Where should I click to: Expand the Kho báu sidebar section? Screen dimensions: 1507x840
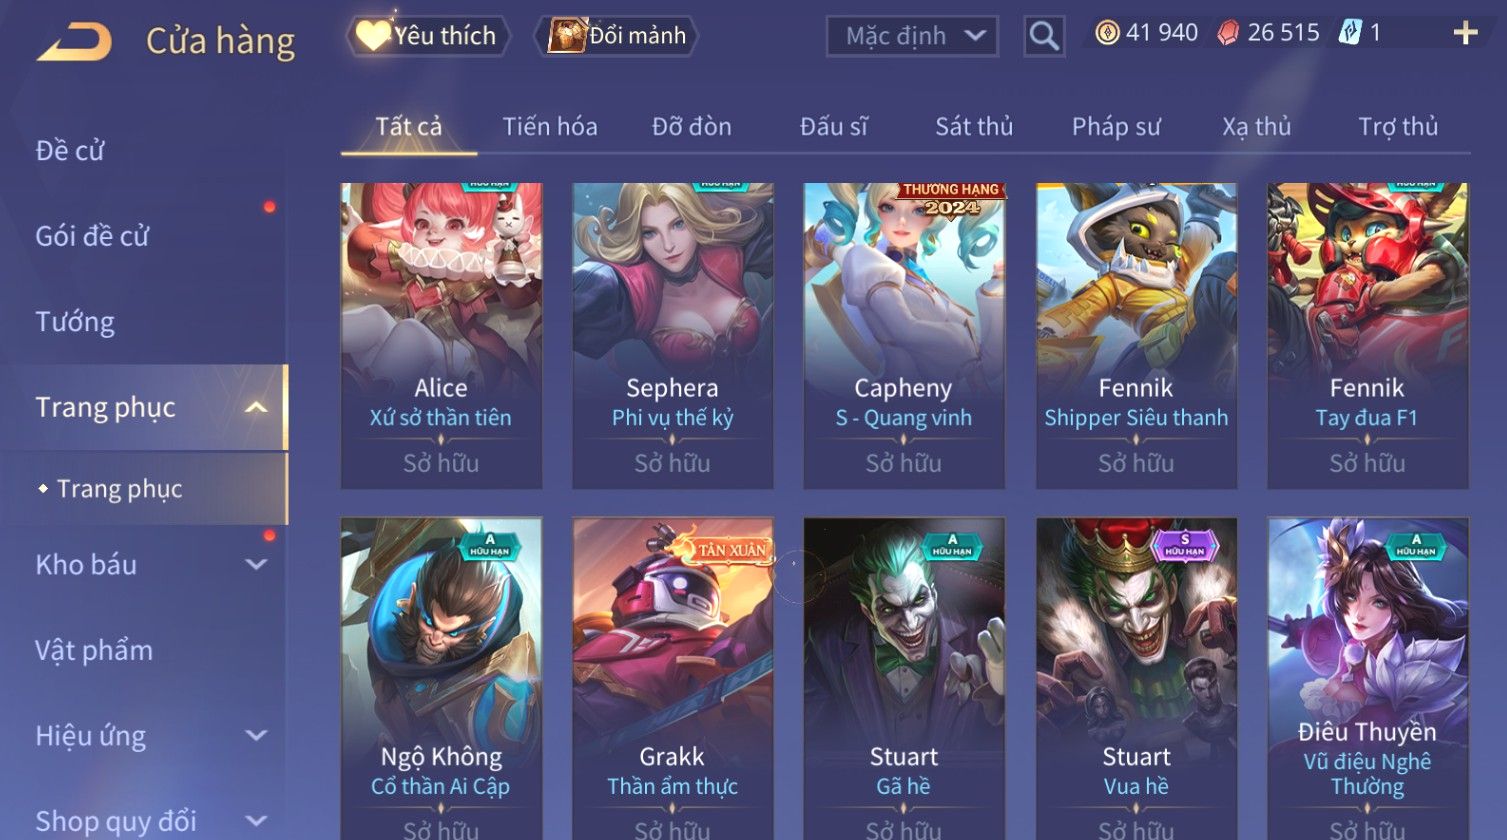click(256, 565)
